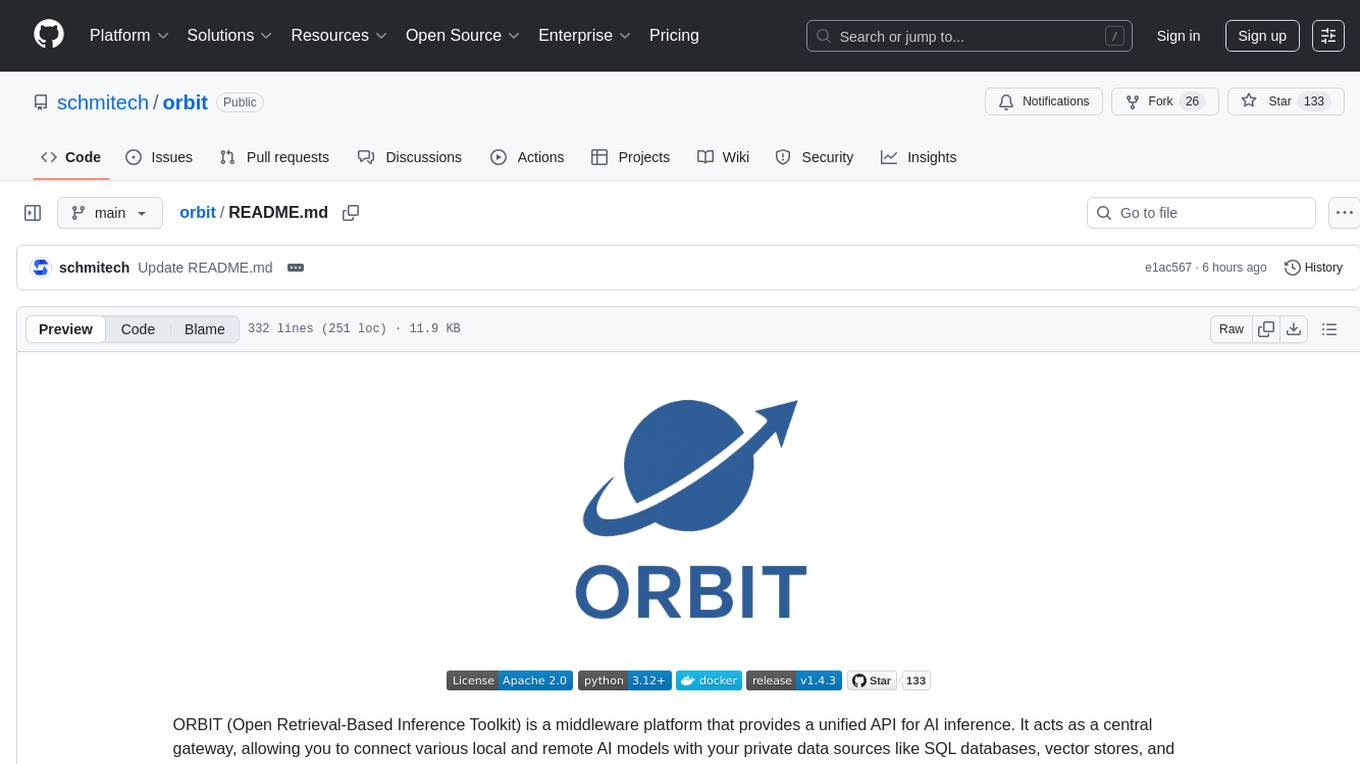Open the Pricing page

[674, 35]
